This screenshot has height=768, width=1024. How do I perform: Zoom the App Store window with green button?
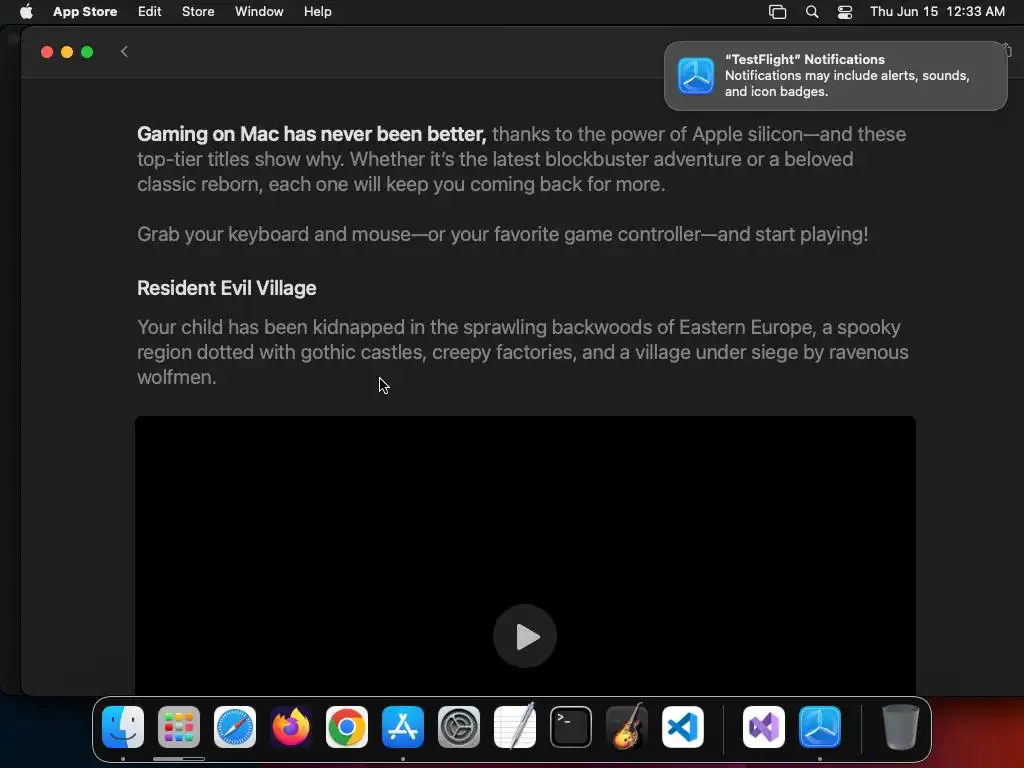tap(87, 52)
